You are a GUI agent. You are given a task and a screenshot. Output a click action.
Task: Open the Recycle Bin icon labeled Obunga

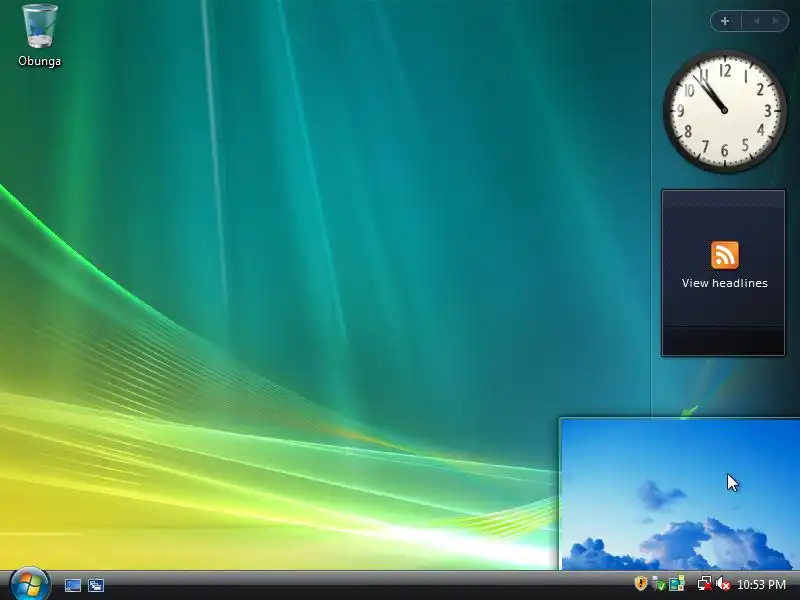tap(40, 35)
